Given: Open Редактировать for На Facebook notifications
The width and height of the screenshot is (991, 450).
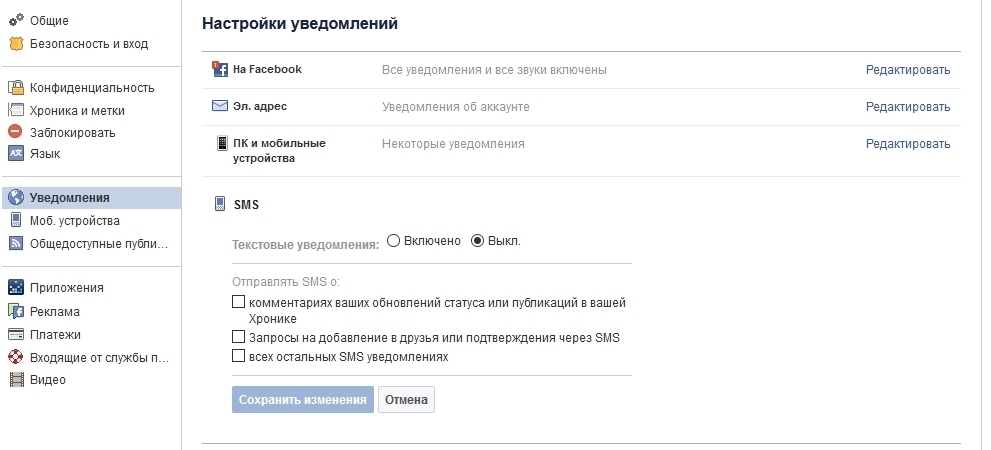Looking at the screenshot, I should (907, 70).
